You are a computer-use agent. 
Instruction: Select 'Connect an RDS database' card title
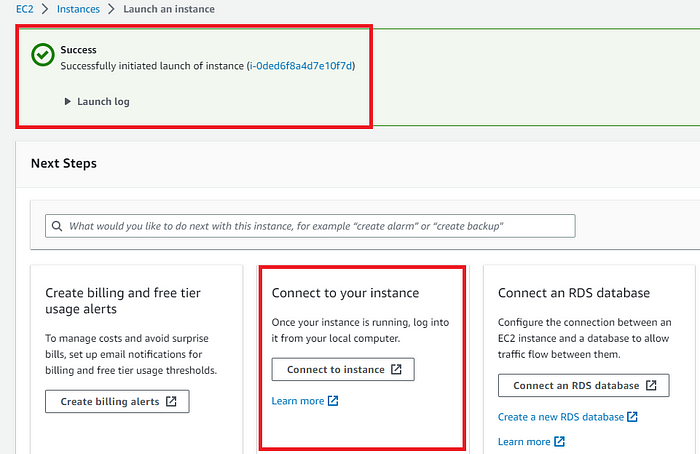(x=574, y=293)
